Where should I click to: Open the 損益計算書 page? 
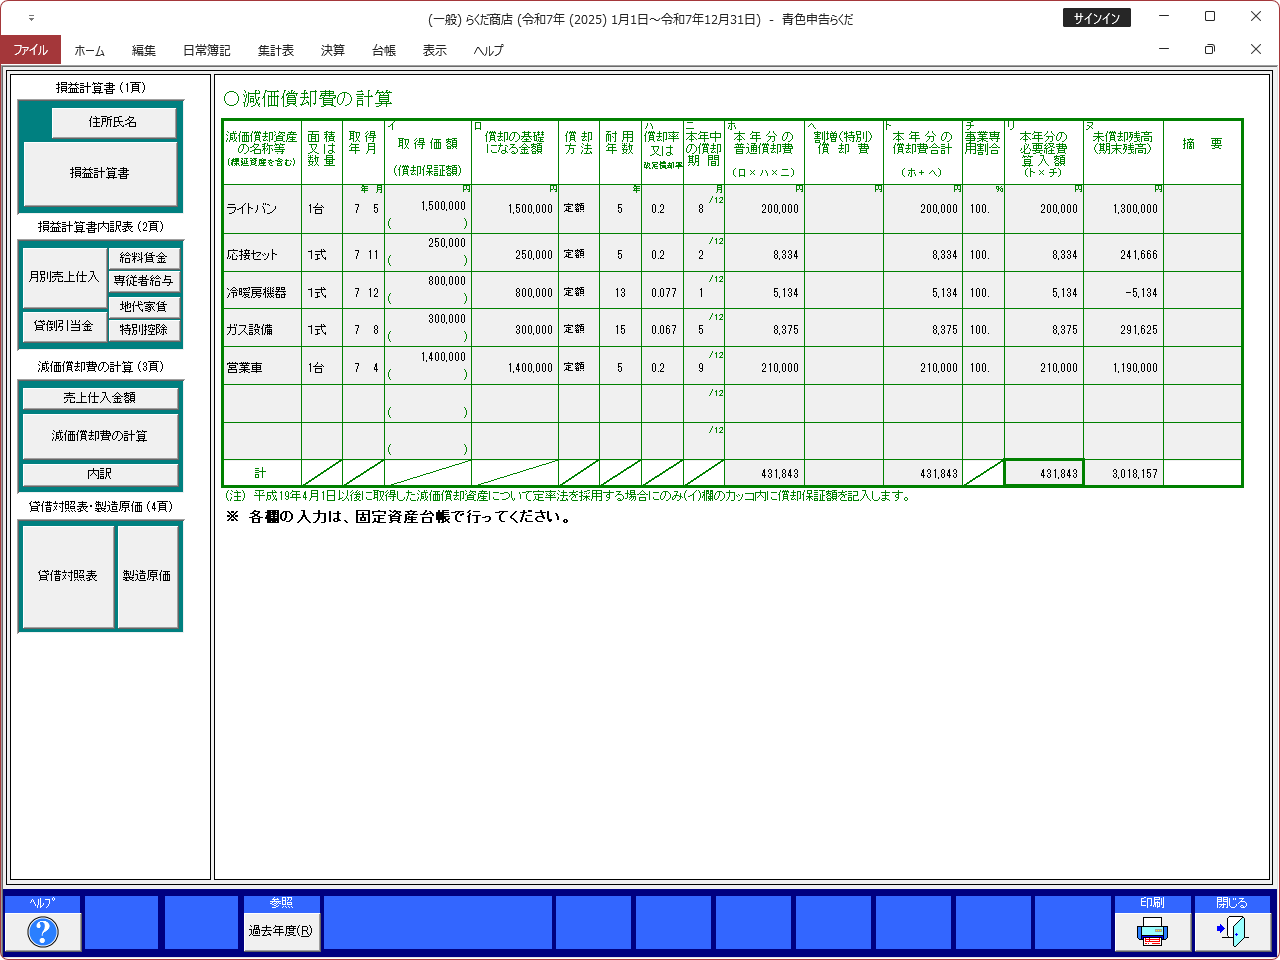[x=99, y=173]
